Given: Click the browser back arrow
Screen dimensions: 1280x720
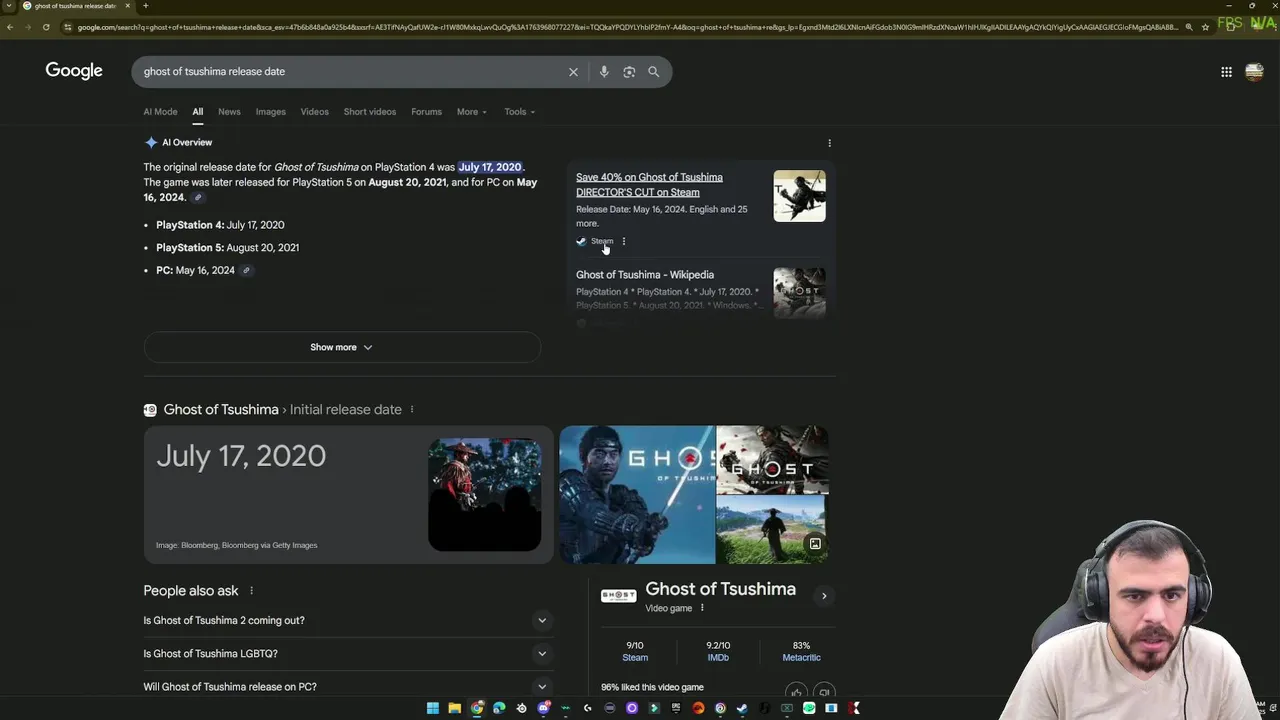Looking at the screenshot, I should point(10,27).
